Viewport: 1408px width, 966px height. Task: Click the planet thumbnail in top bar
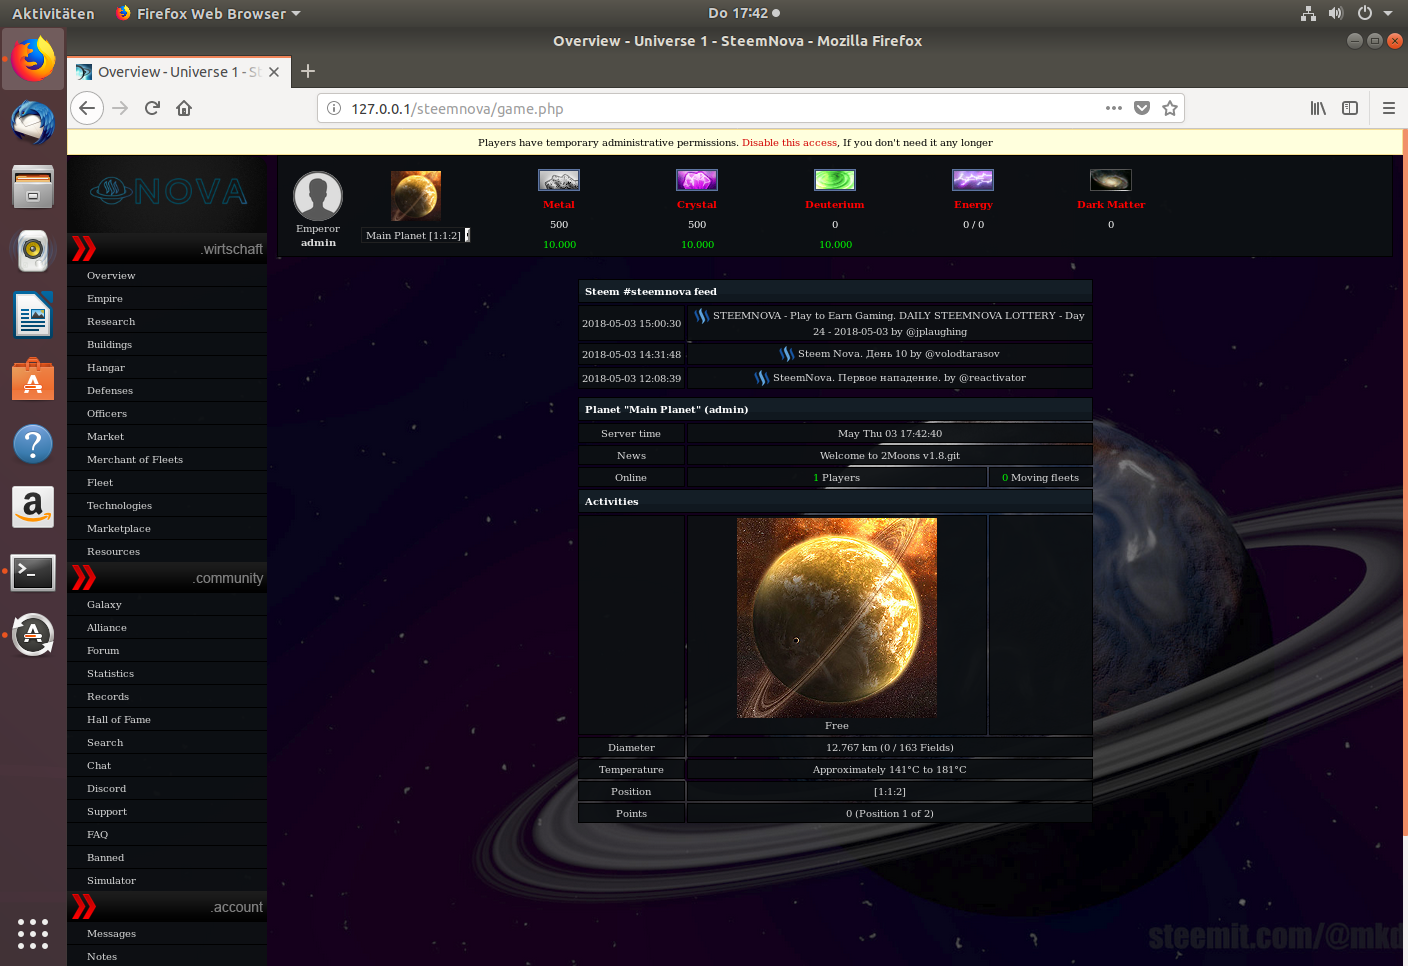click(x=416, y=195)
